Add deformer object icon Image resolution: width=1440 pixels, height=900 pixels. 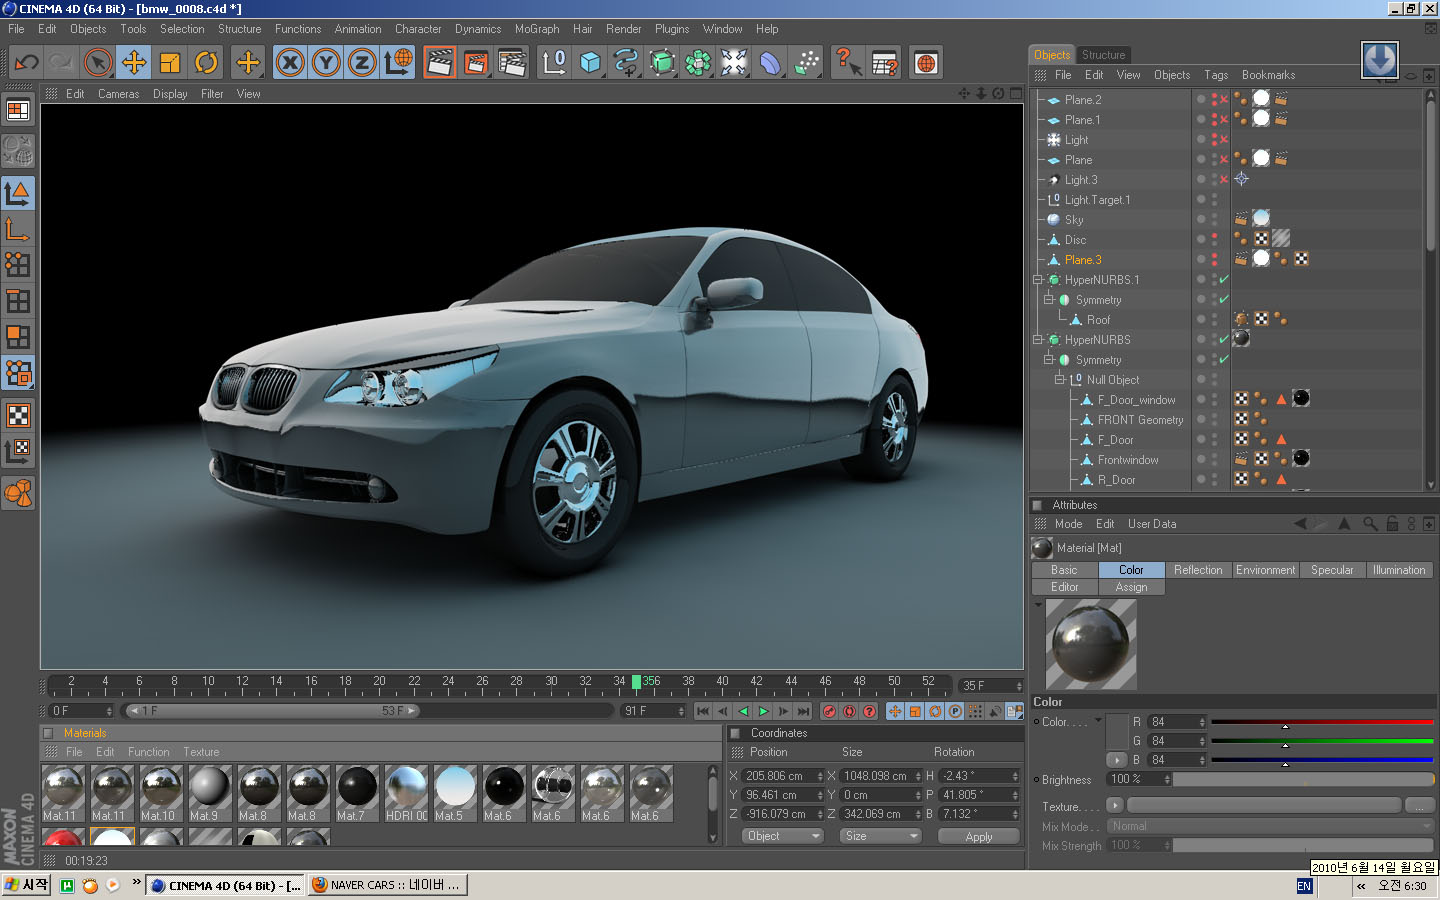tap(770, 63)
